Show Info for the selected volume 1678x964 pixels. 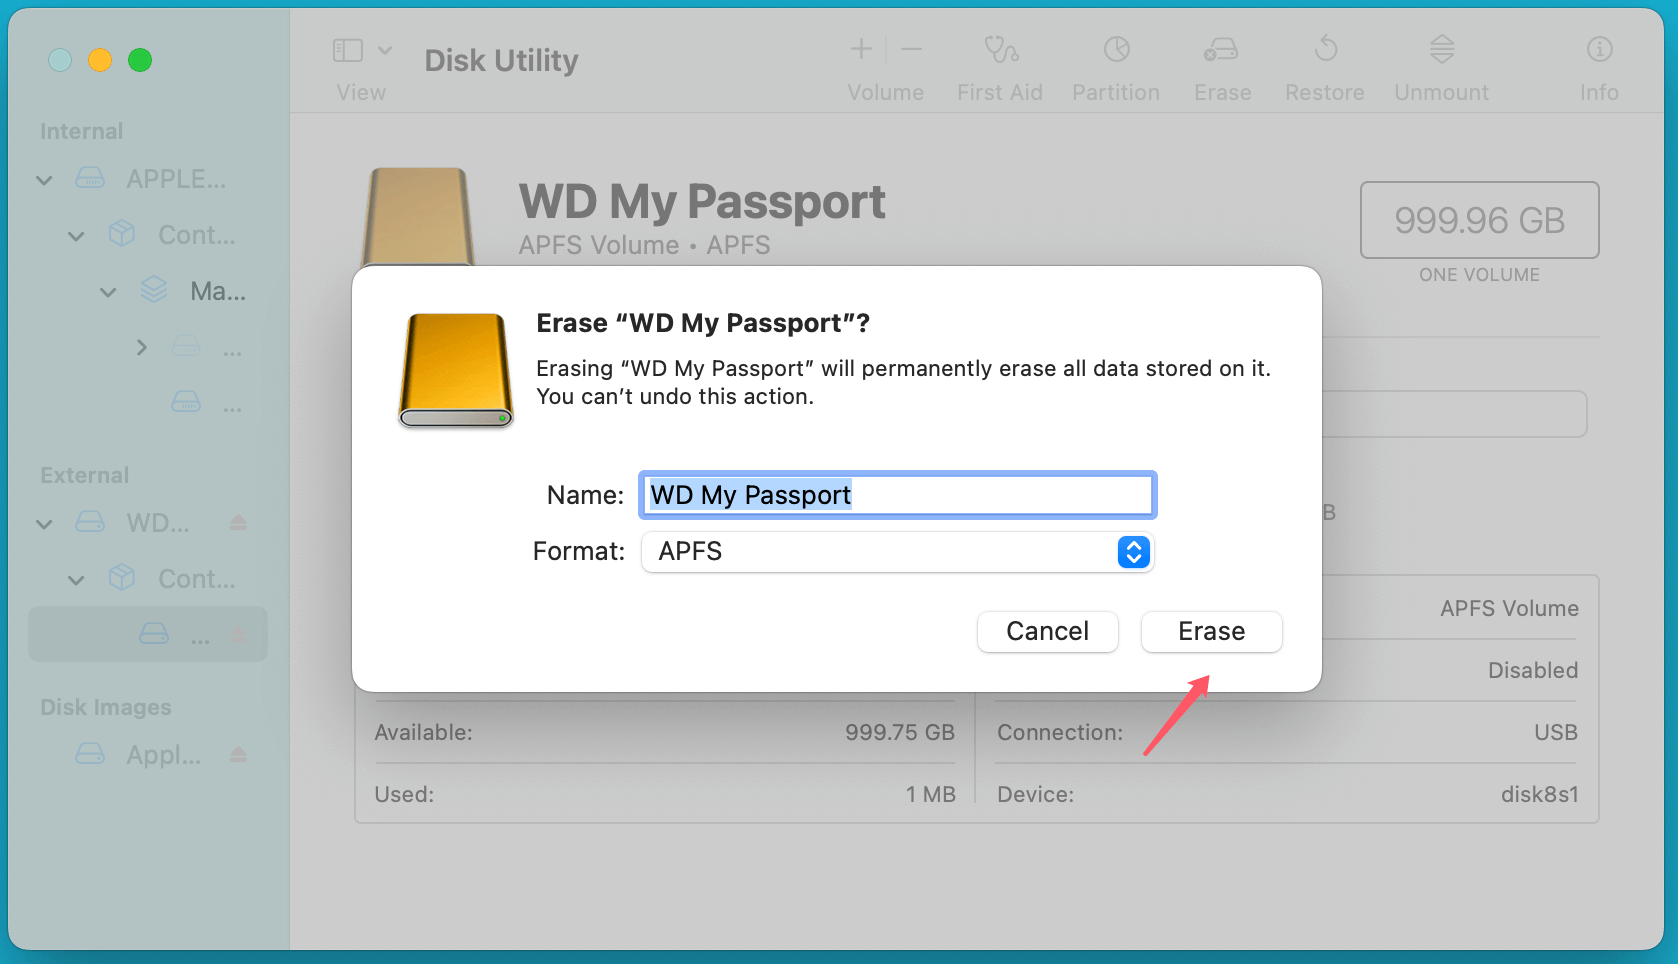click(1598, 63)
